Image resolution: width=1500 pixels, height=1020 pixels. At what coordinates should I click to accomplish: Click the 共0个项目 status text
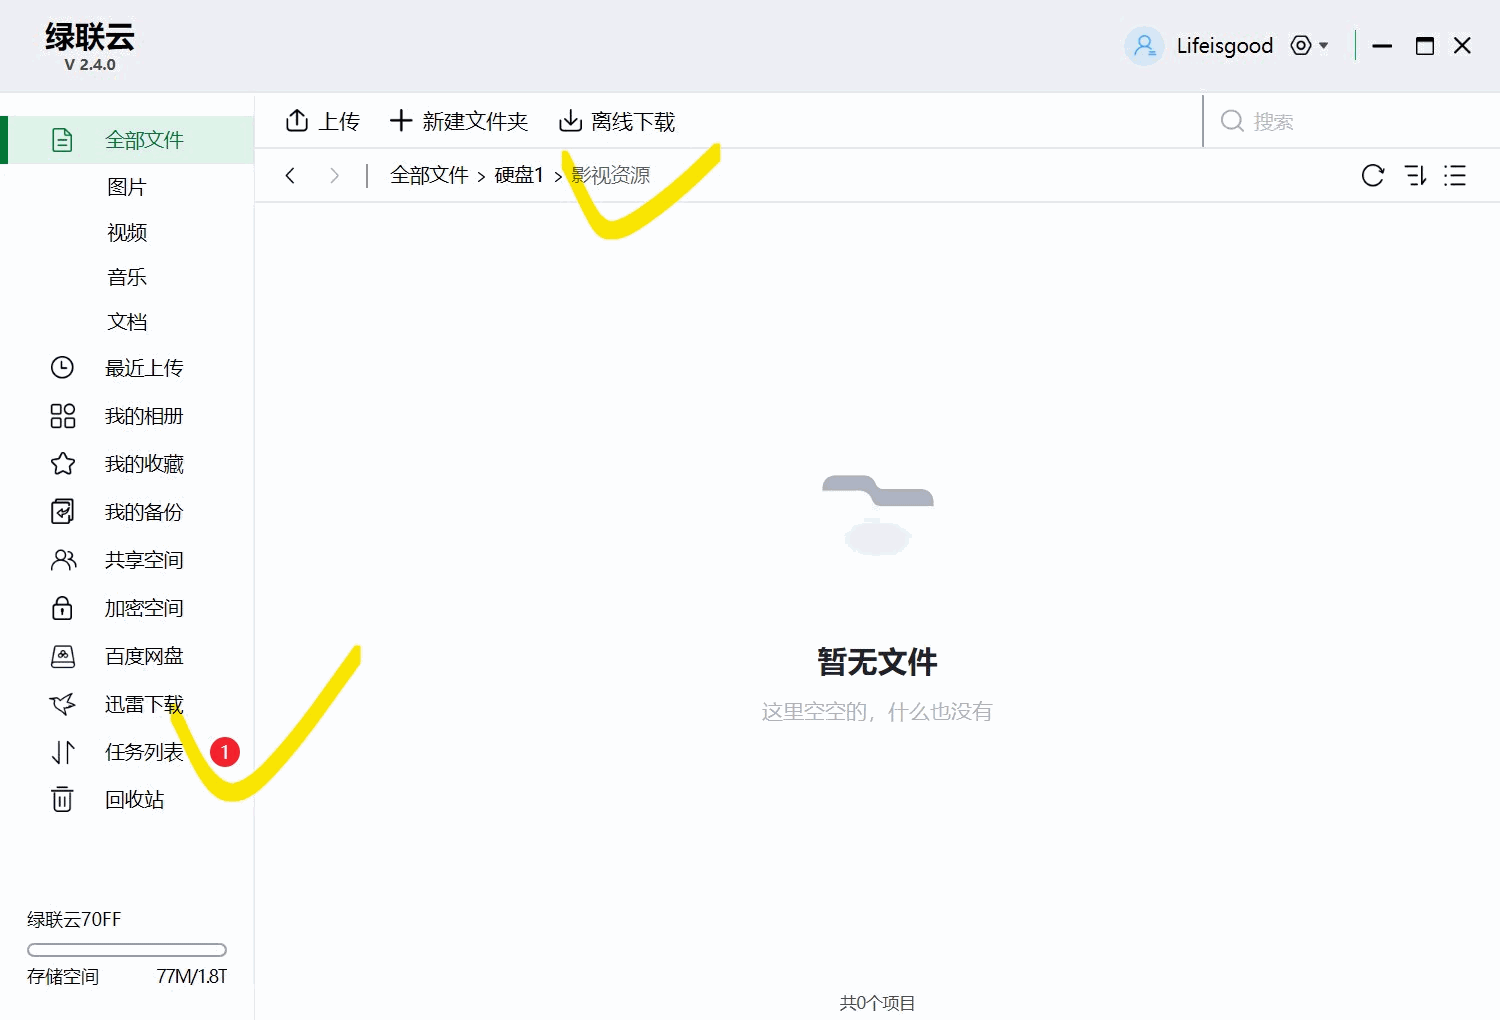877,1003
